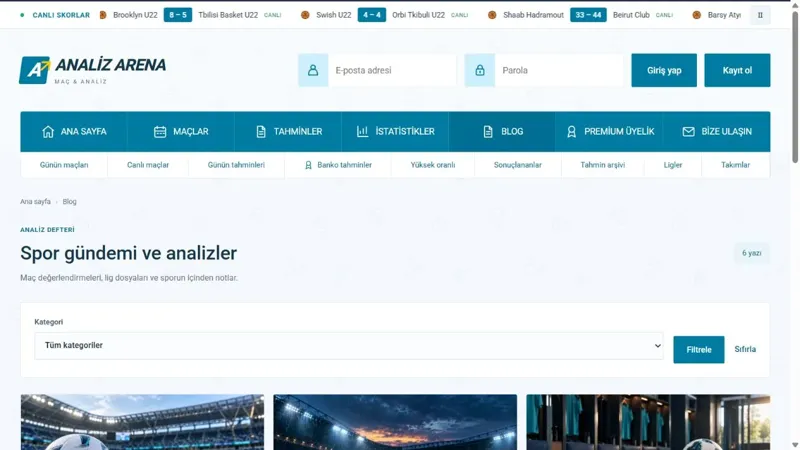The width and height of the screenshot is (800, 450).
Task: Click the Giriş yap button
Action: 664,70
